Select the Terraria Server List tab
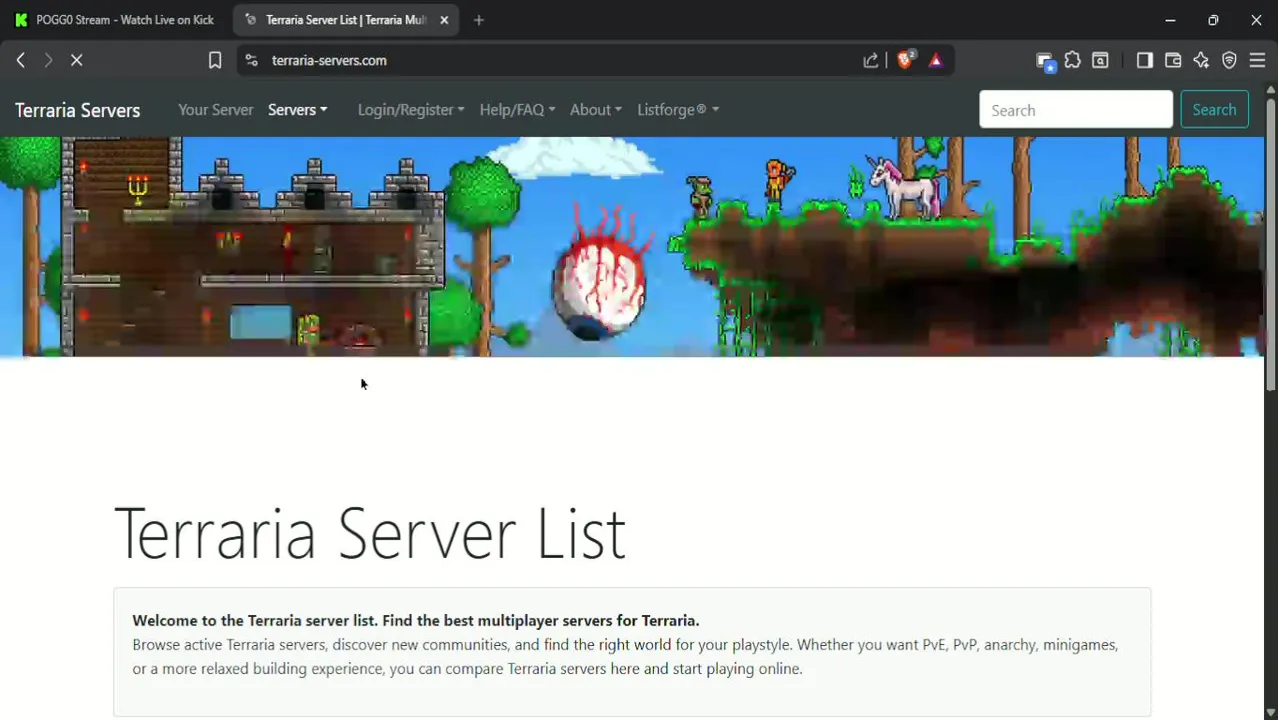 coord(346,20)
